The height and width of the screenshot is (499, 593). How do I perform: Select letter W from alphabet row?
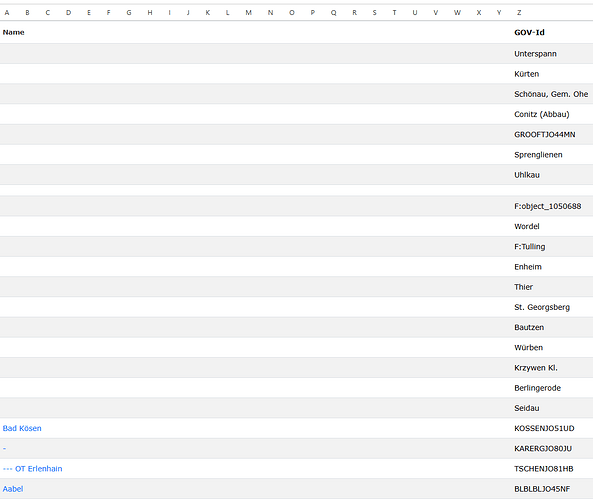457,12
